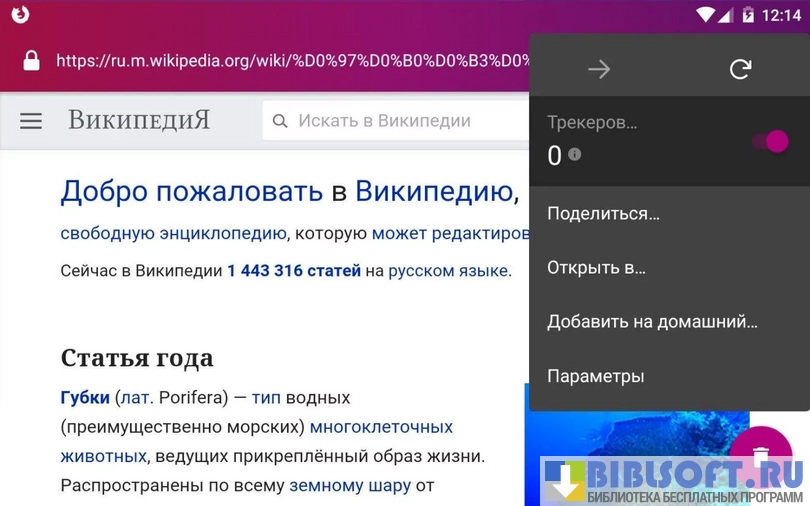Click the свободную энциклопедию link

tap(173, 233)
